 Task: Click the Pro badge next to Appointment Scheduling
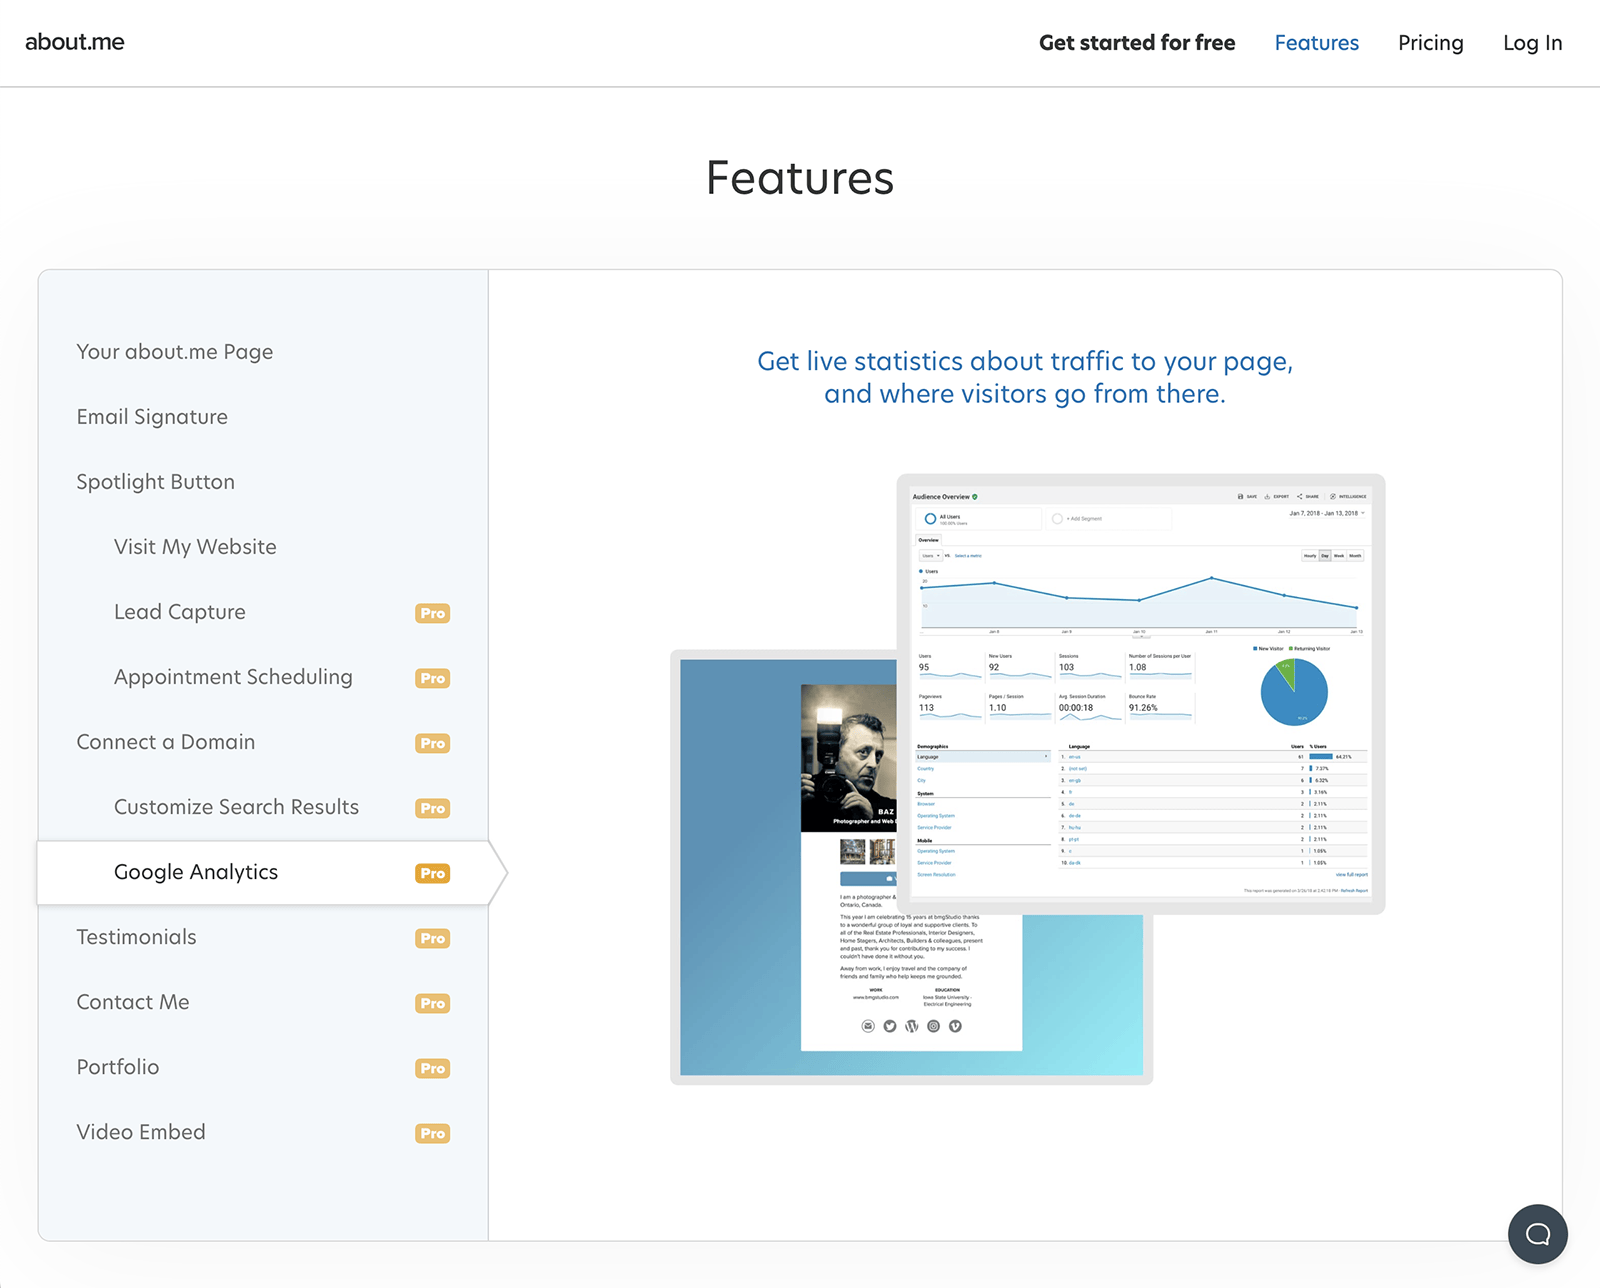(433, 678)
